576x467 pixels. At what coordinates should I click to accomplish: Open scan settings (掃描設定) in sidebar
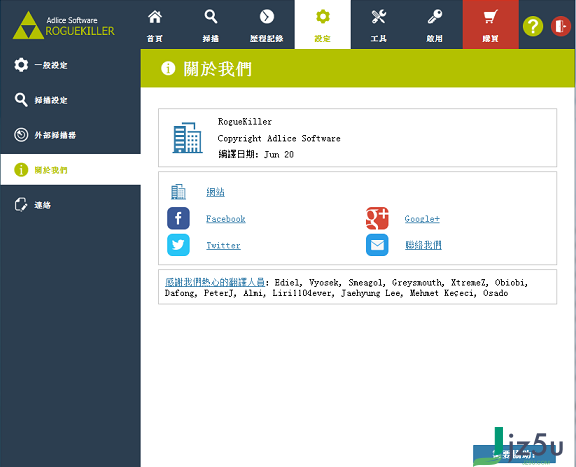70,100
